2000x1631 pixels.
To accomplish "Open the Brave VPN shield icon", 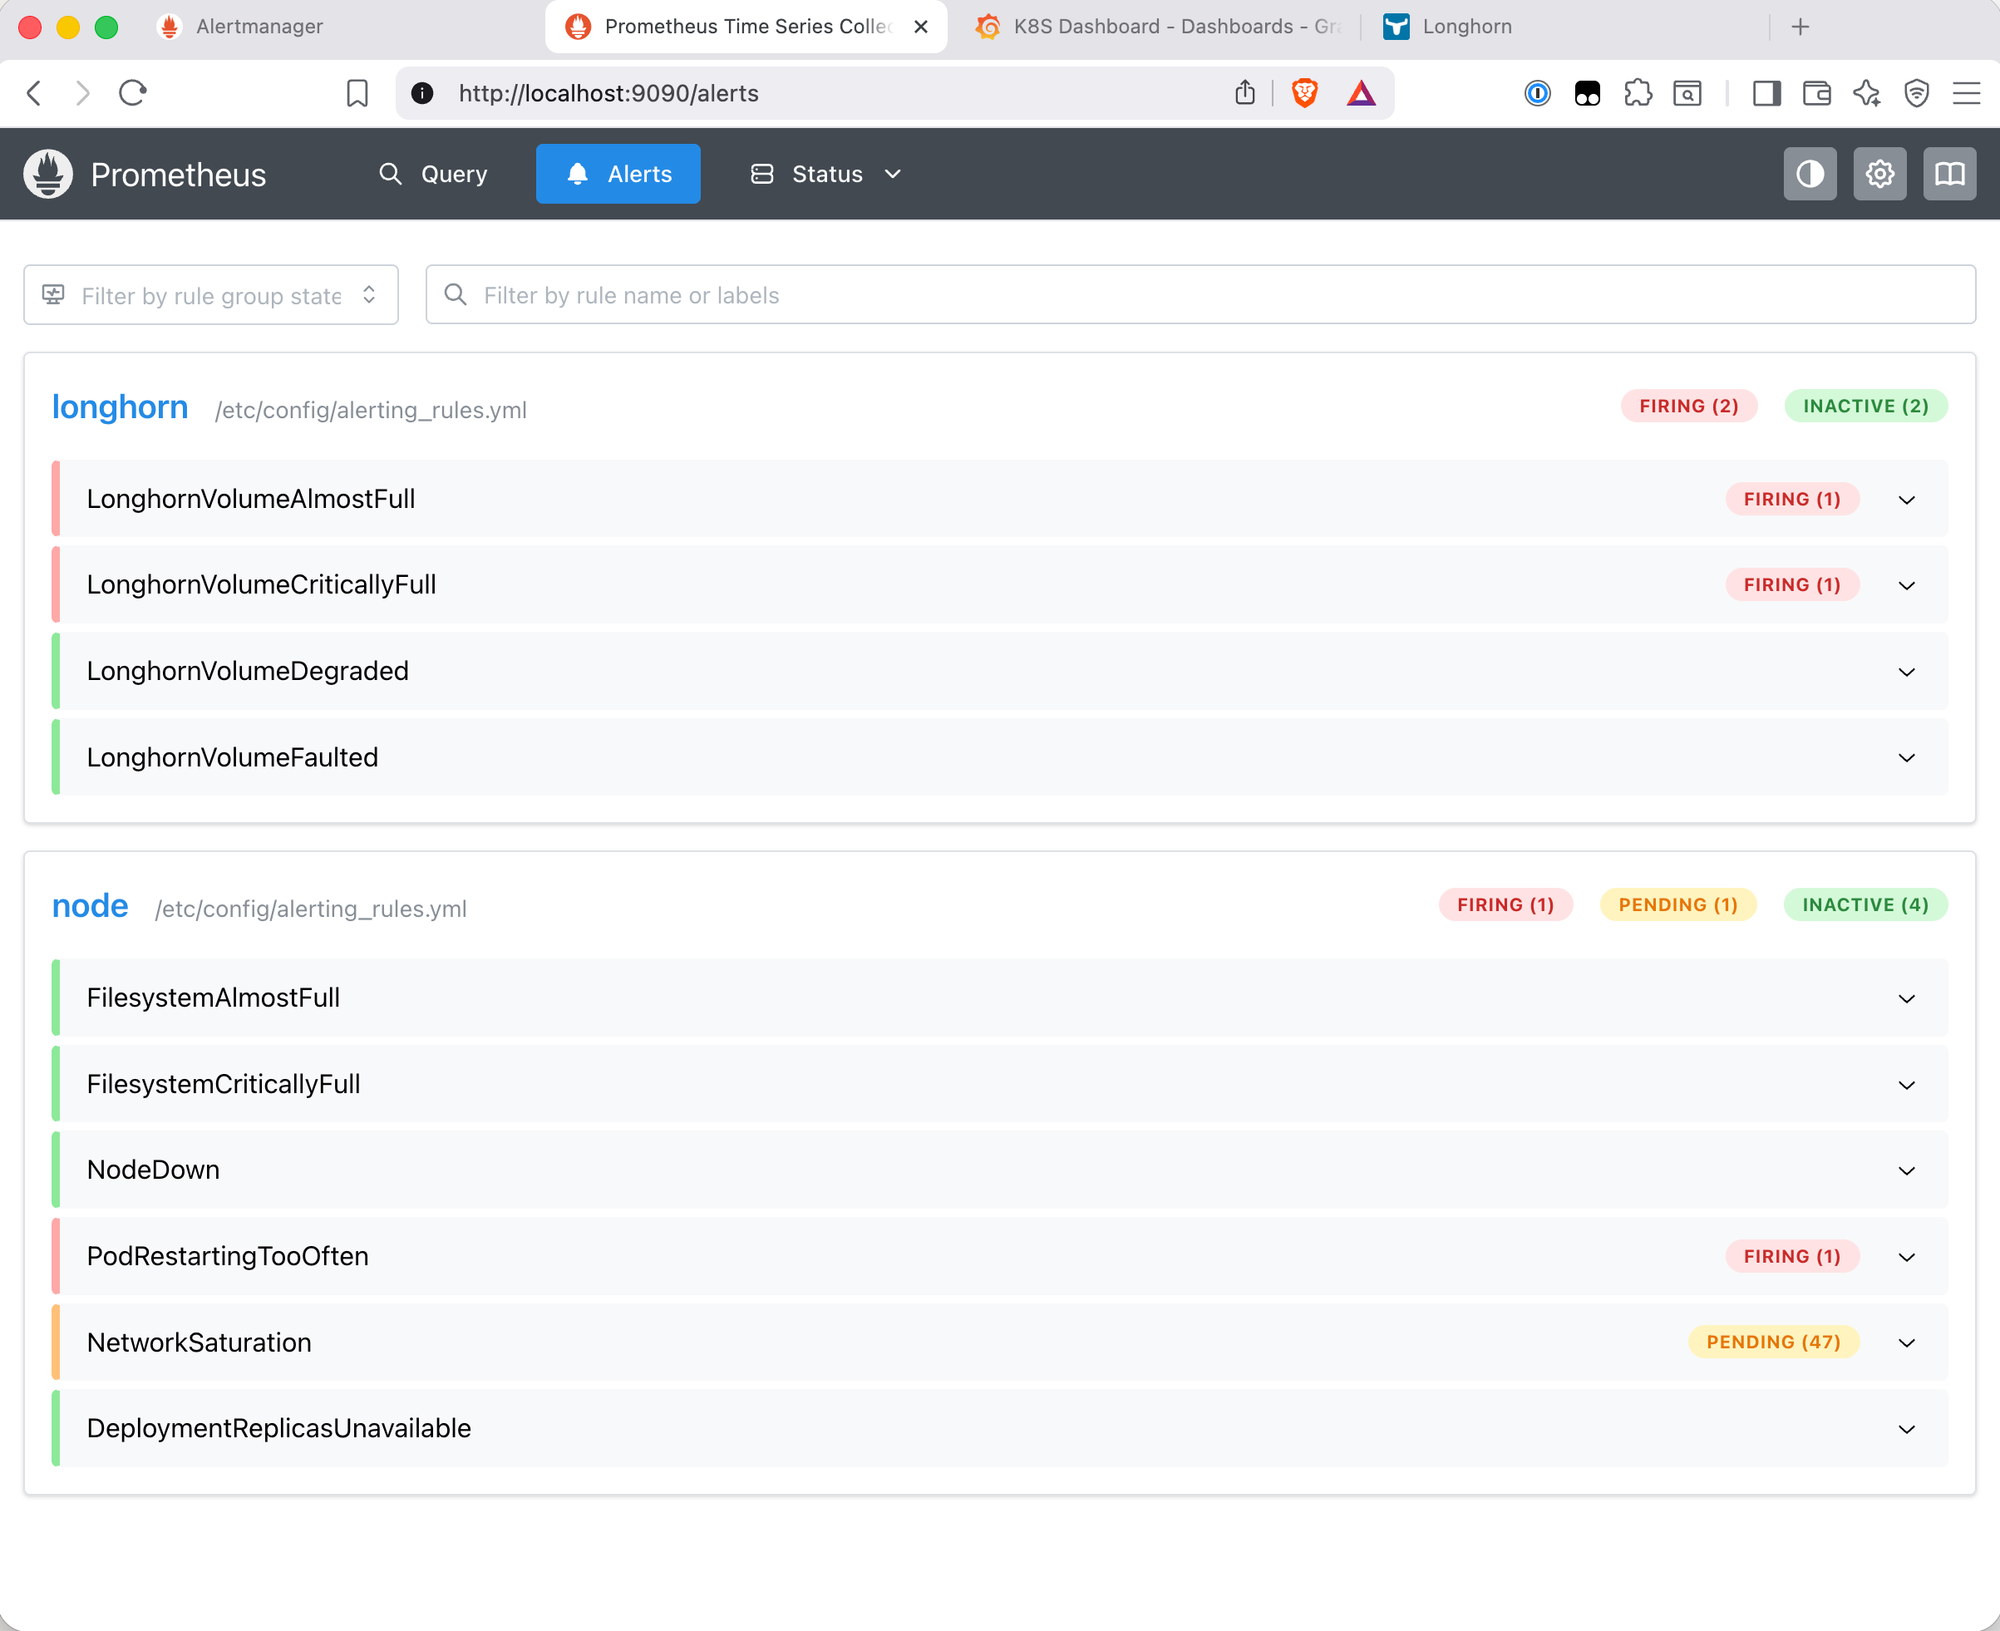I will tap(1916, 93).
